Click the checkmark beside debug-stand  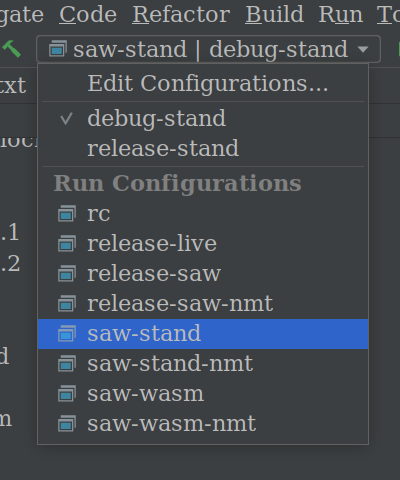(66, 119)
